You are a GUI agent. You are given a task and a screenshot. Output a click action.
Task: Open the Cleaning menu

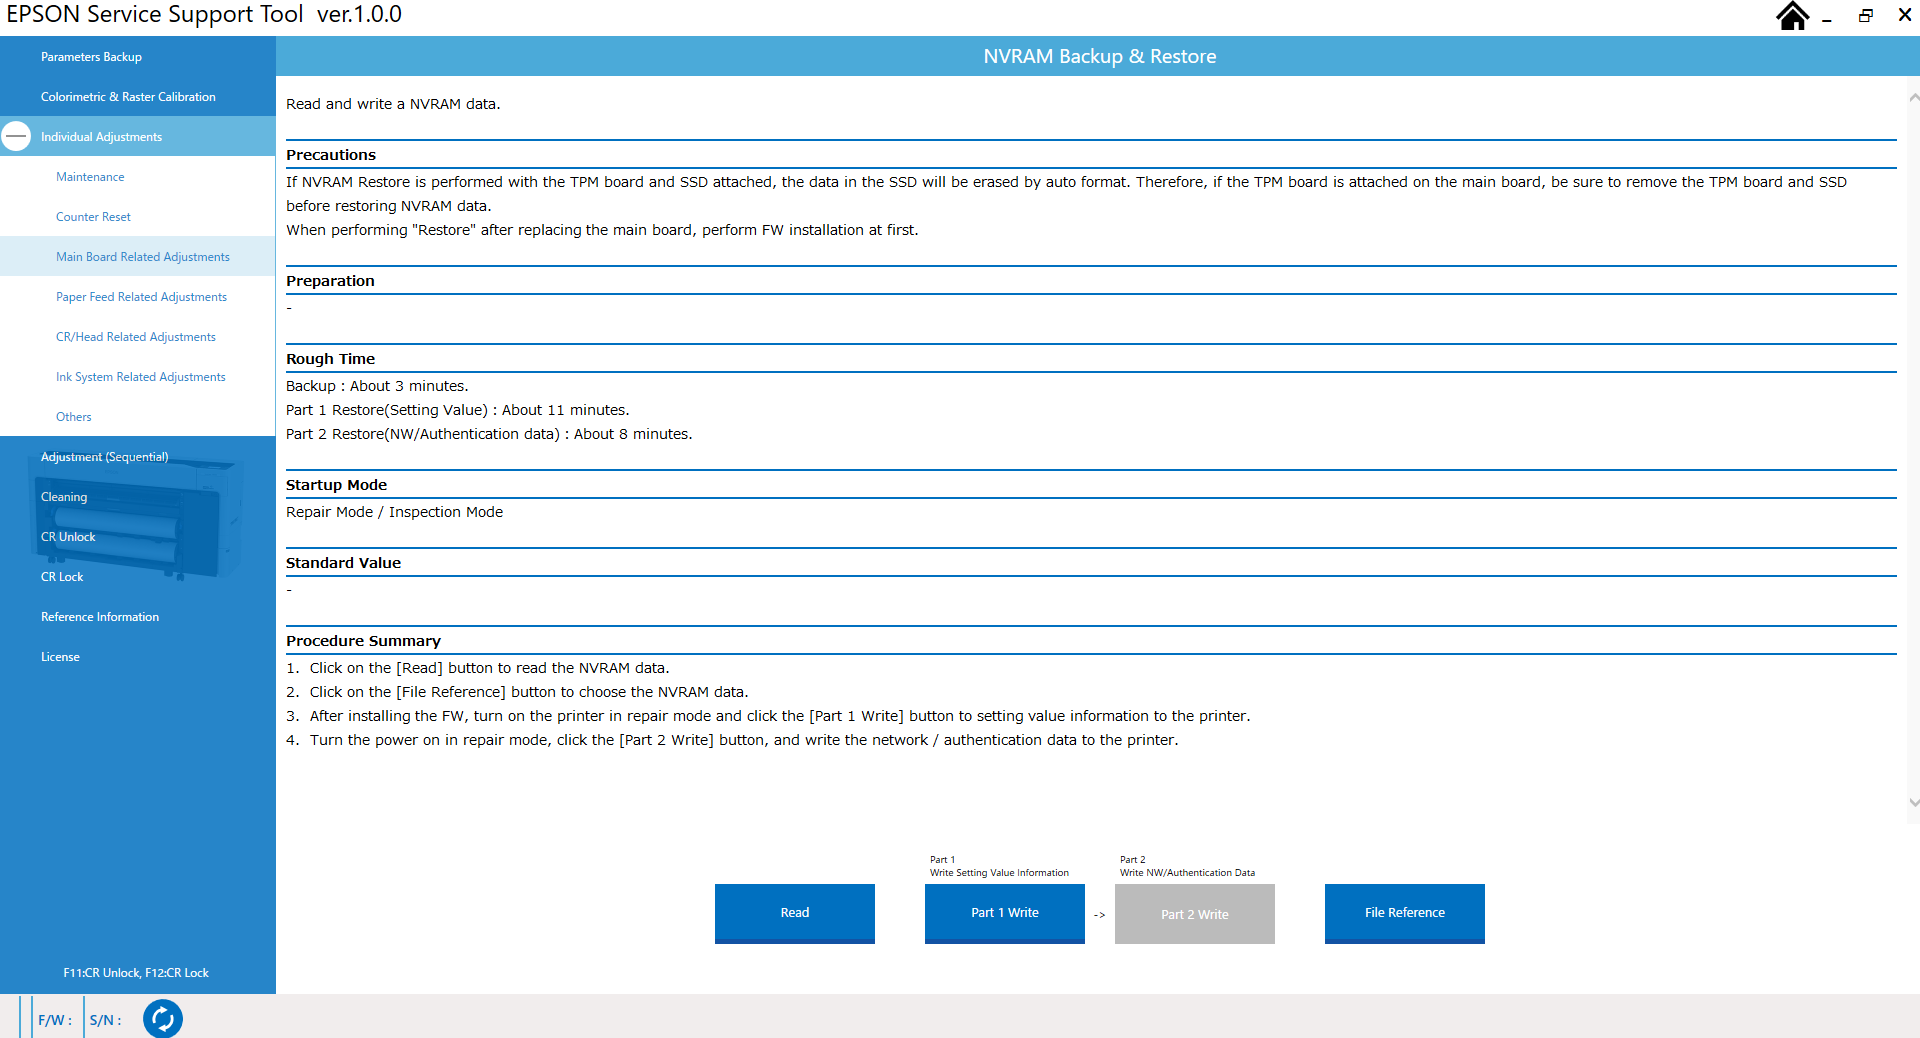pos(138,497)
